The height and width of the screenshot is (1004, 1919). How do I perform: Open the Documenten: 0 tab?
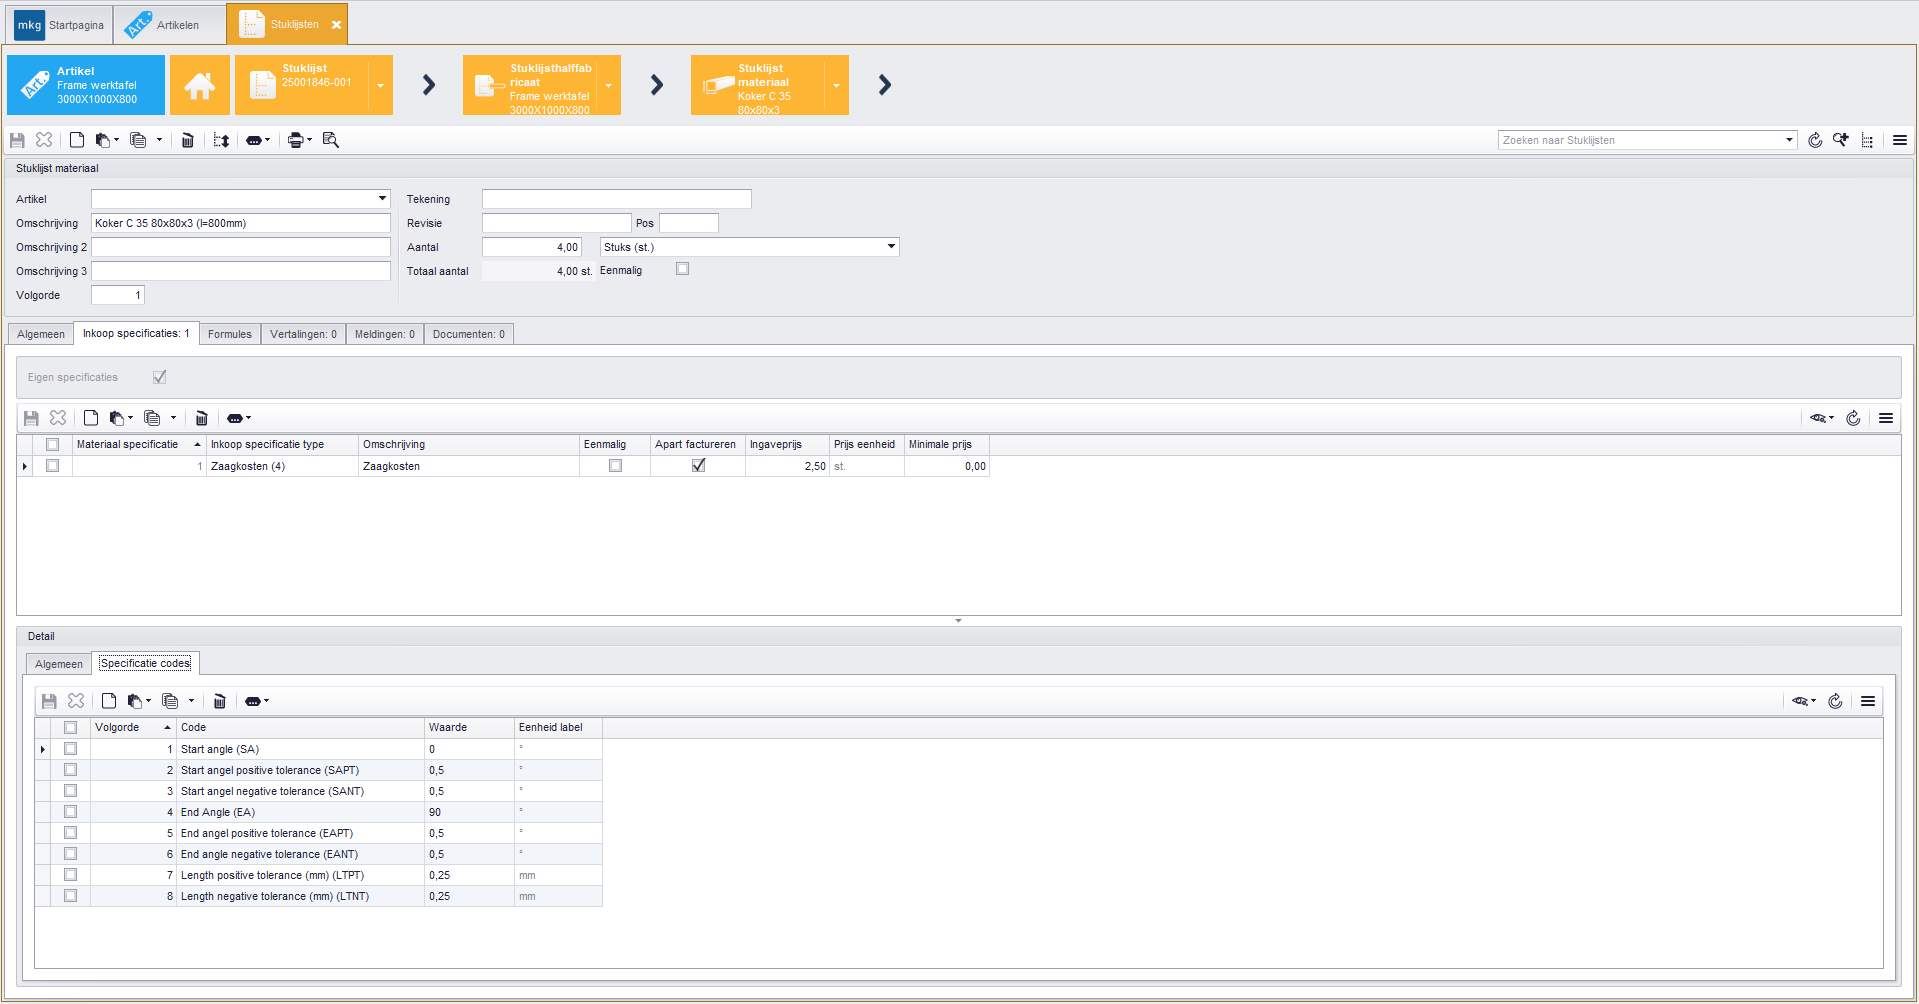(469, 334)
